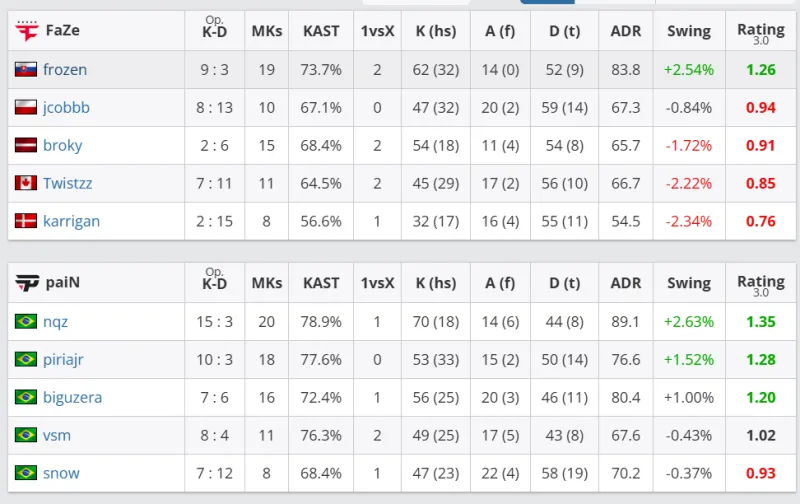Screen dimensions: 800x504
Task: Sort FaZe table by KAST column
Action: 322,31
